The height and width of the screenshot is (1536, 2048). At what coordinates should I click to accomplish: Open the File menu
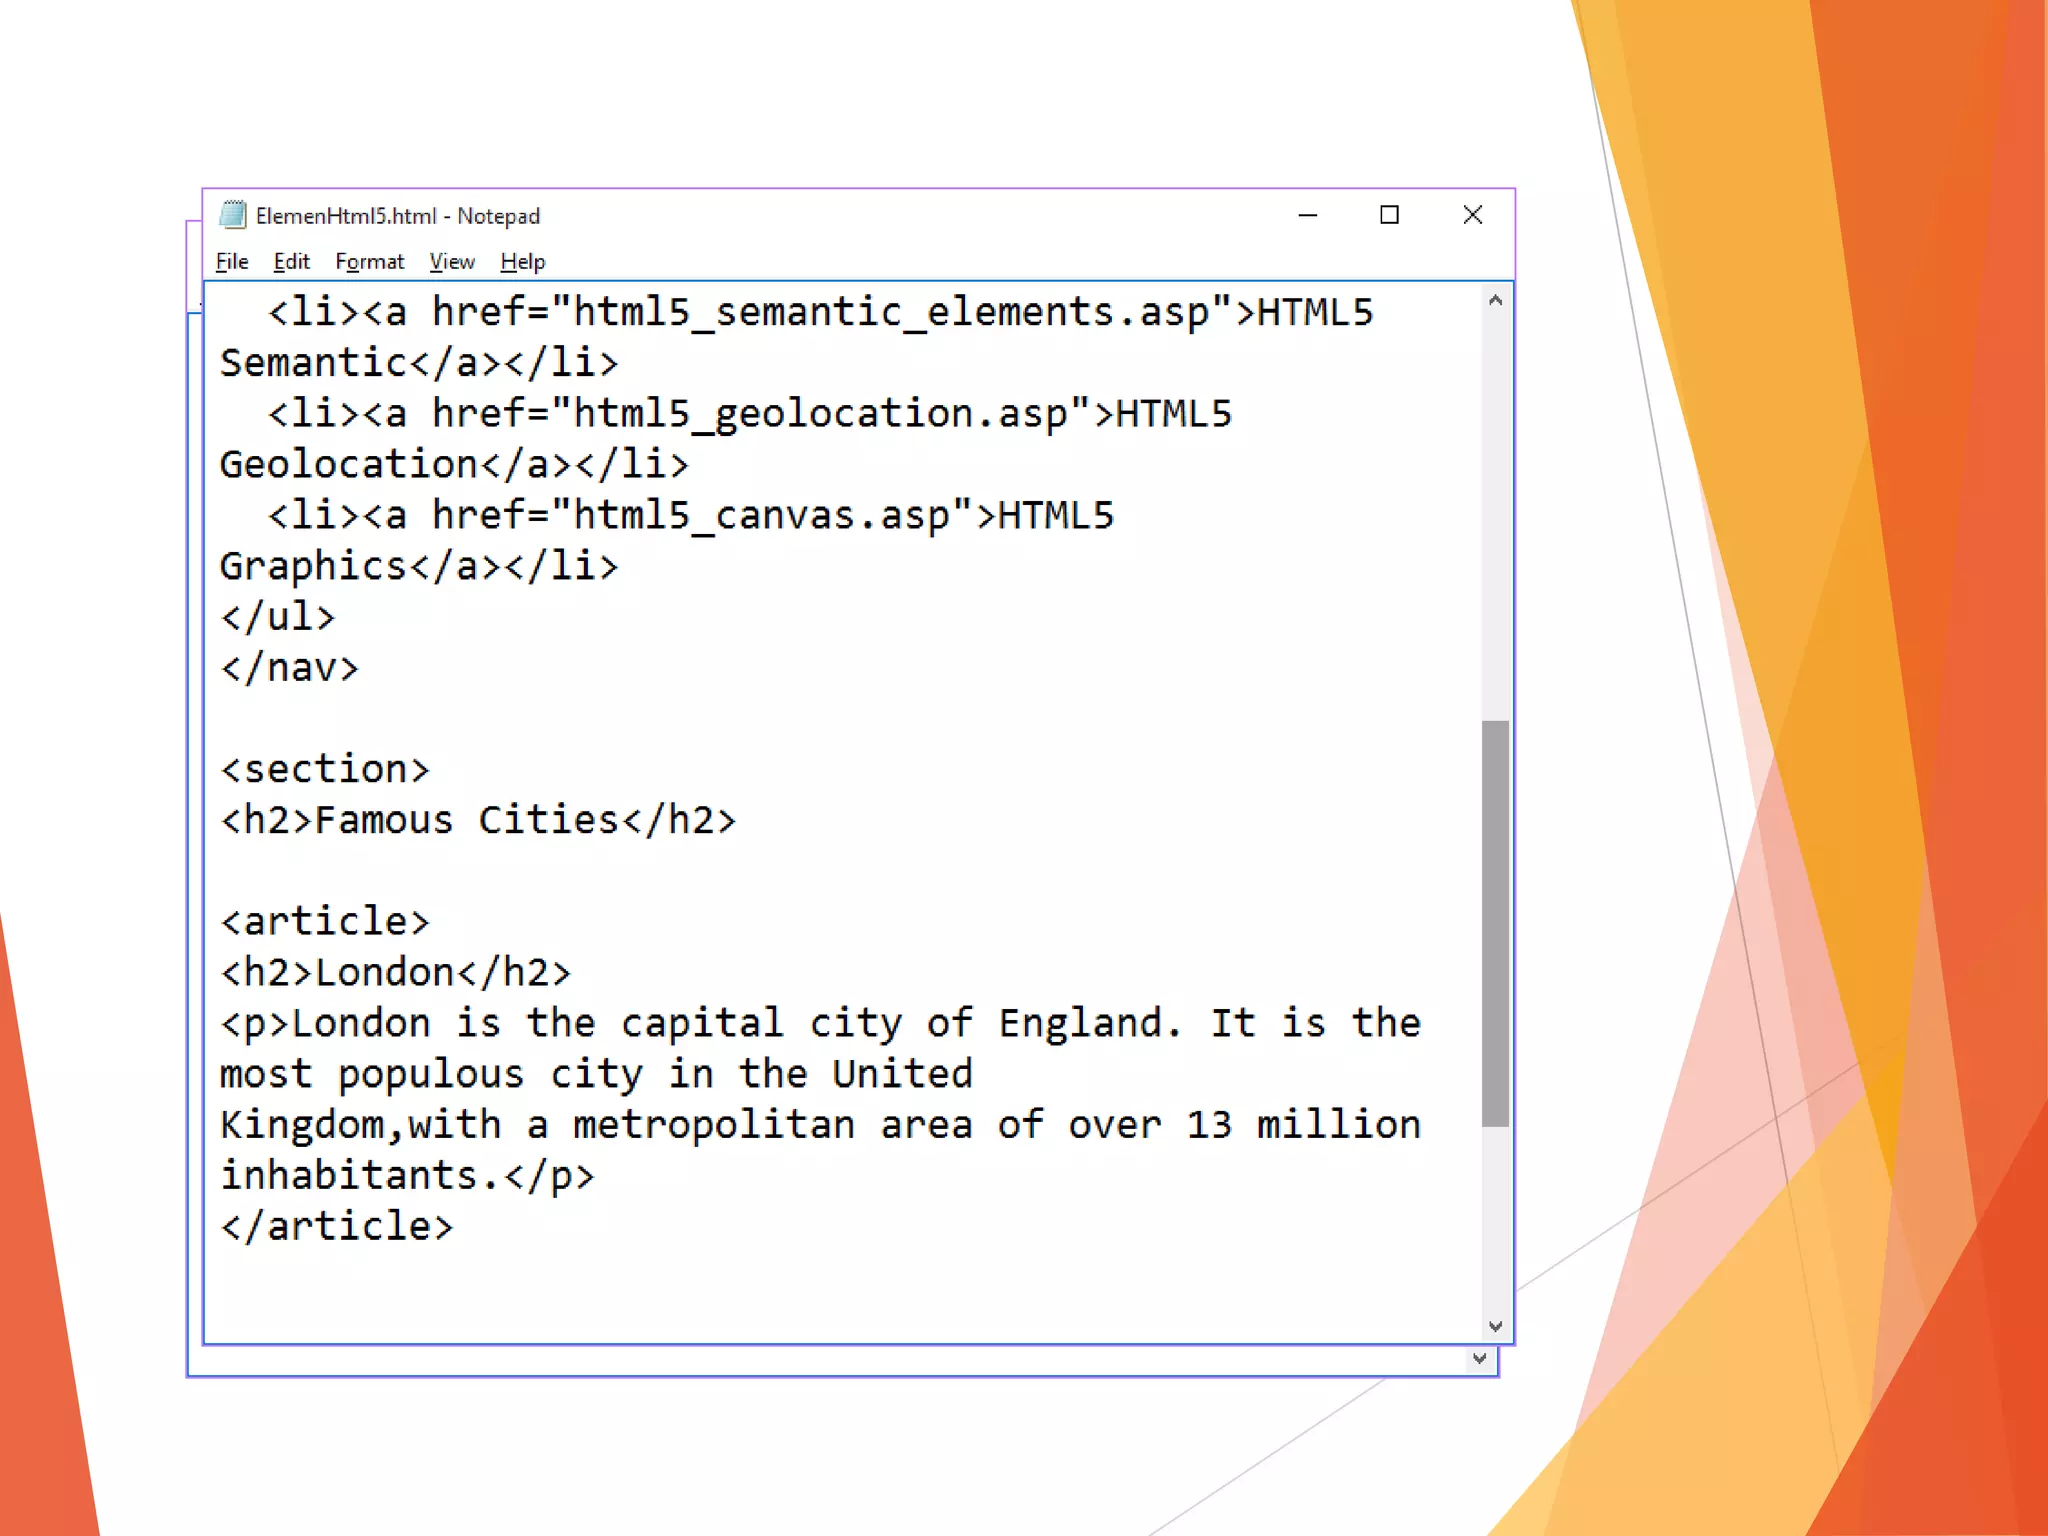click(231, 262)
